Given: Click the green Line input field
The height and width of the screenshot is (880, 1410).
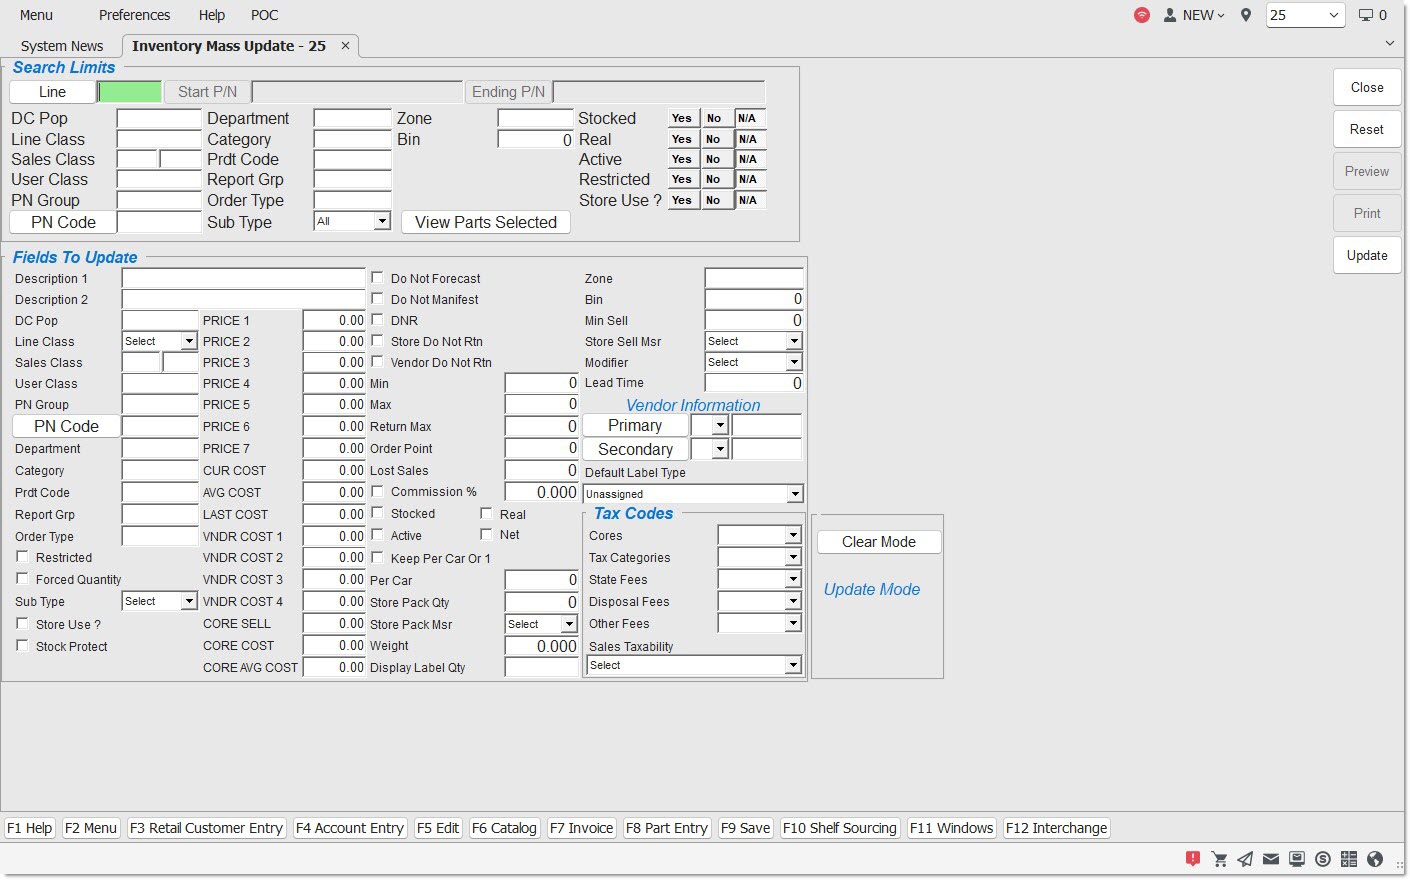Looking at the screenshot, I should 130,92.
